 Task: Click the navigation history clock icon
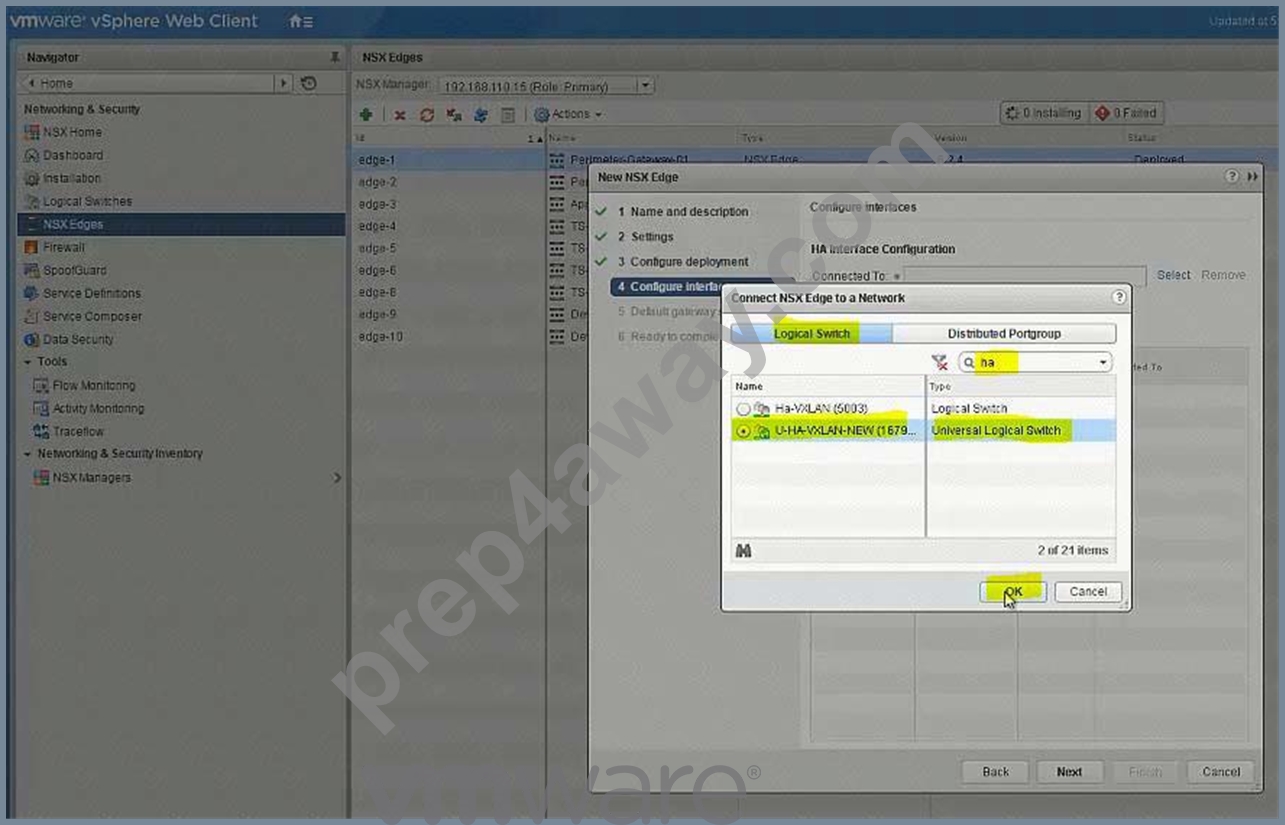309,84
